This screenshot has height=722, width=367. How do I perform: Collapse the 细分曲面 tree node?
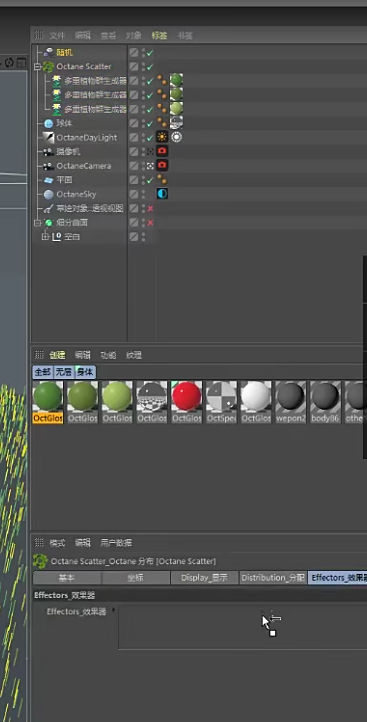(37, 223)
